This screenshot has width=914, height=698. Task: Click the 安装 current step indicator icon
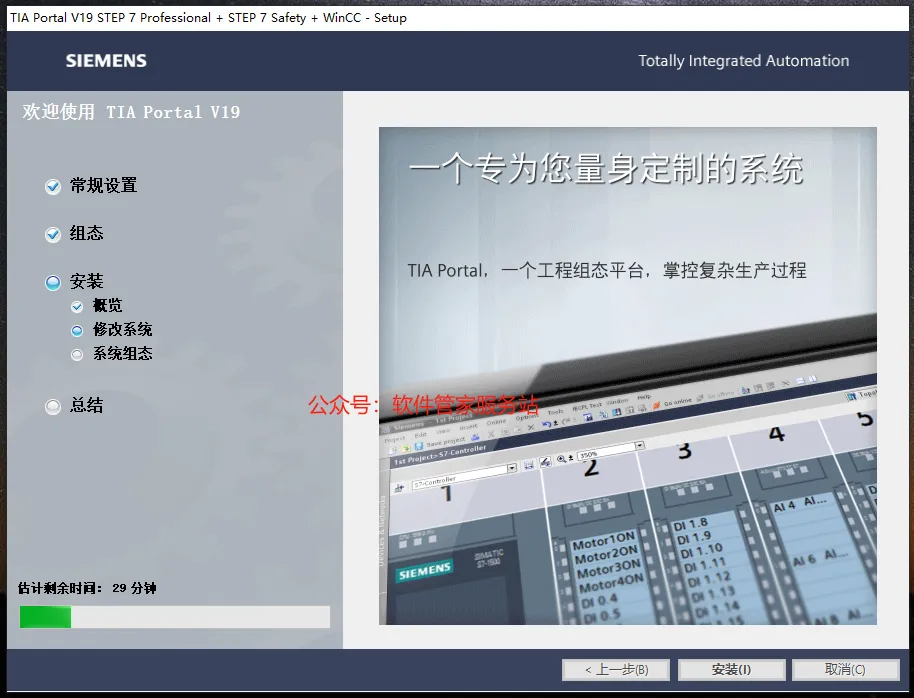click(x=53, y=283)
